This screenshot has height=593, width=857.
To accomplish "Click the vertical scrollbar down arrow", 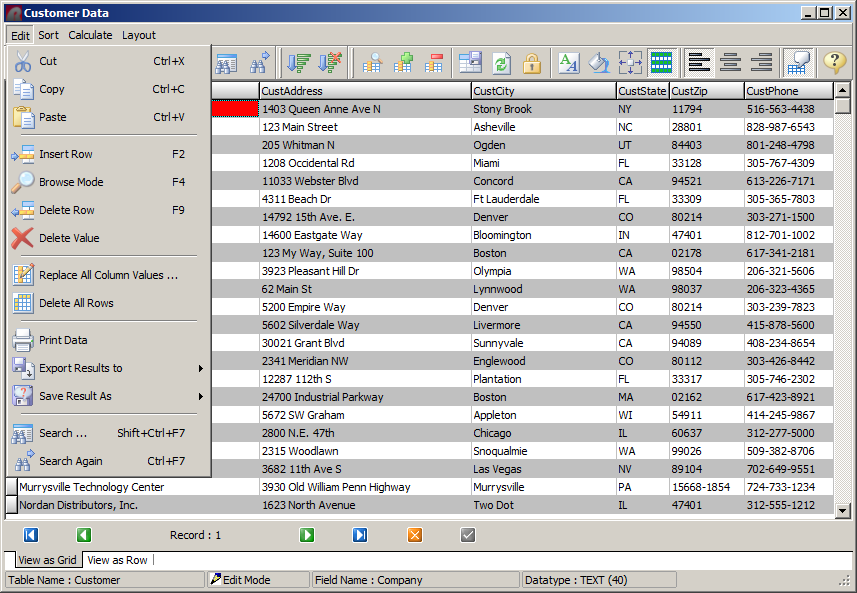I will pos(843,510).
